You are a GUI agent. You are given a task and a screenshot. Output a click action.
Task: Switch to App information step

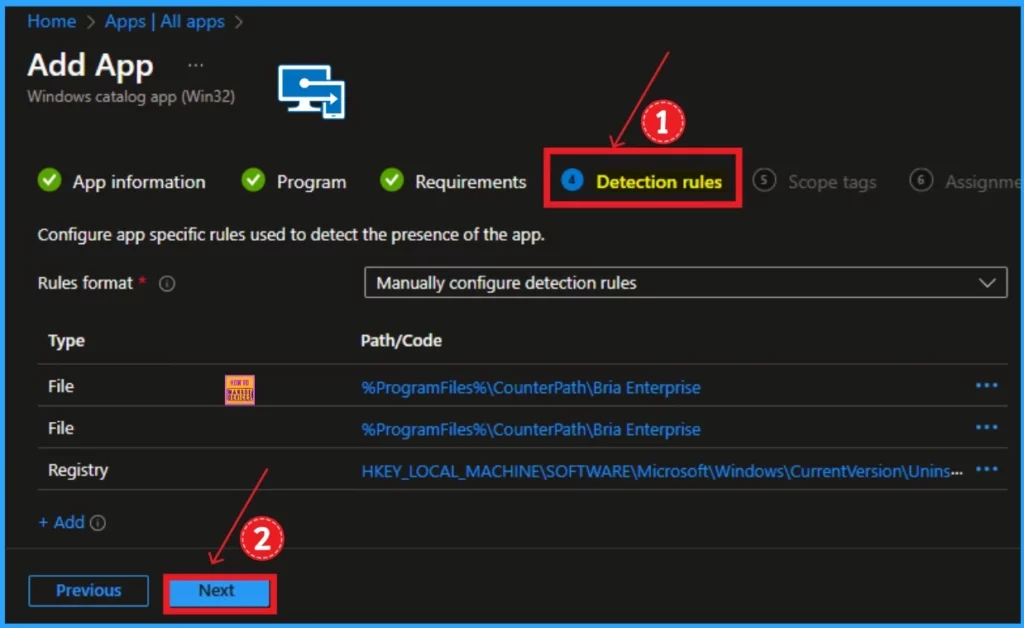(138, 181)
